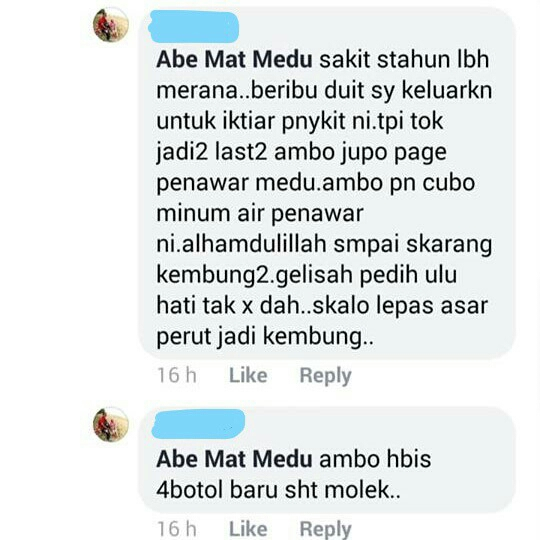The width and height of the screenshot is (540, 540).
Task: Click the 16 h timestamp under first comment
Action: (x=177, y=375)
